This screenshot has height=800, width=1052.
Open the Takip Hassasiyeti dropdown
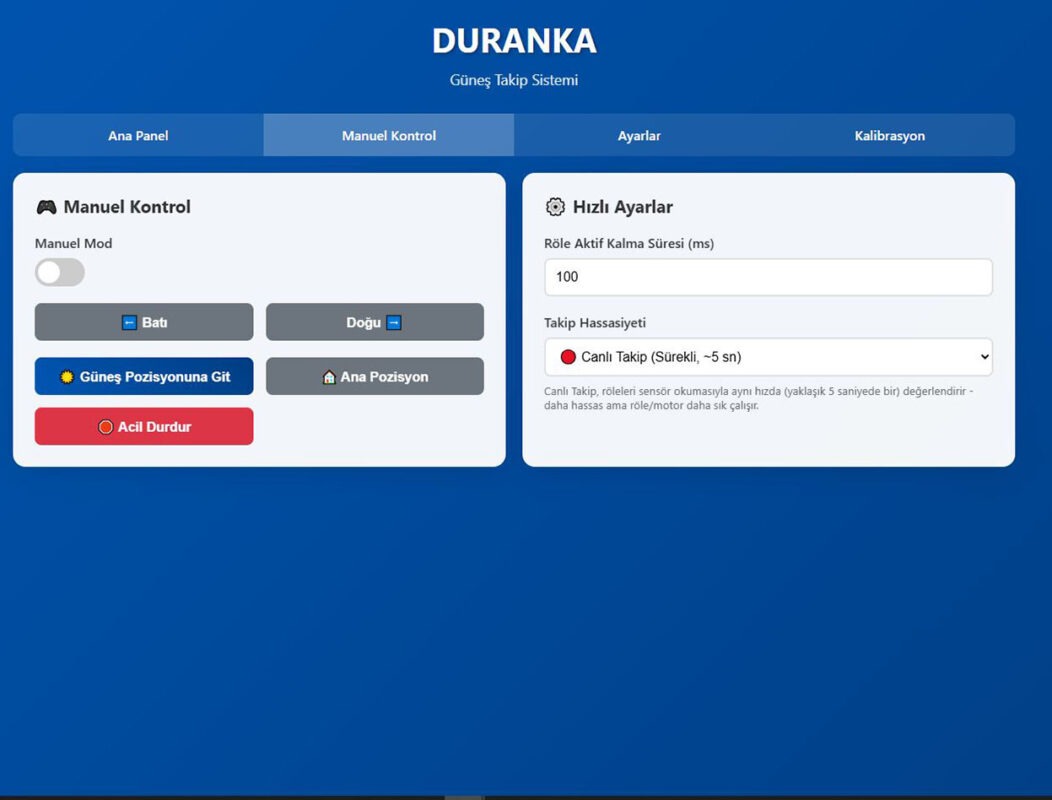(768, 357)
